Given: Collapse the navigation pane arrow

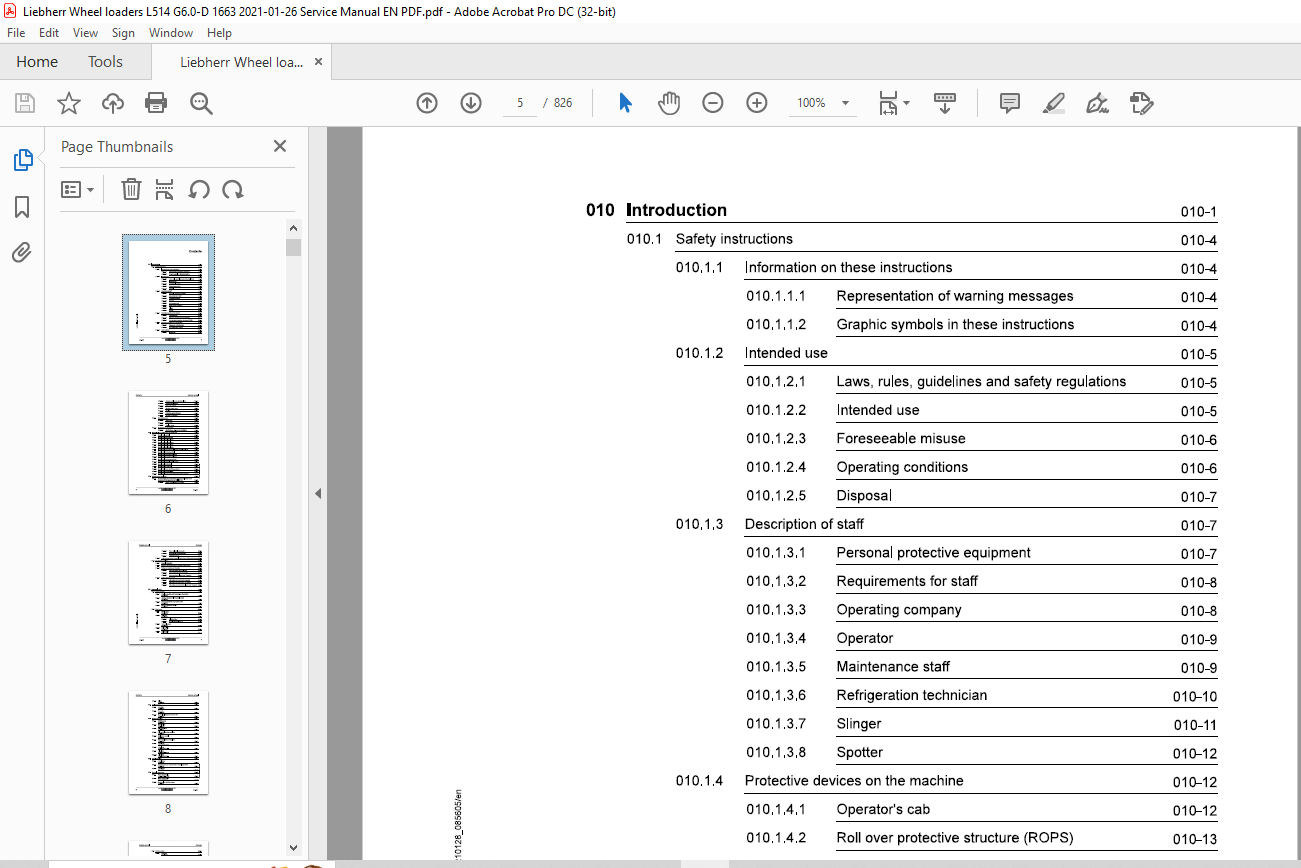Looking at the screenshot, I should [318, 493].
